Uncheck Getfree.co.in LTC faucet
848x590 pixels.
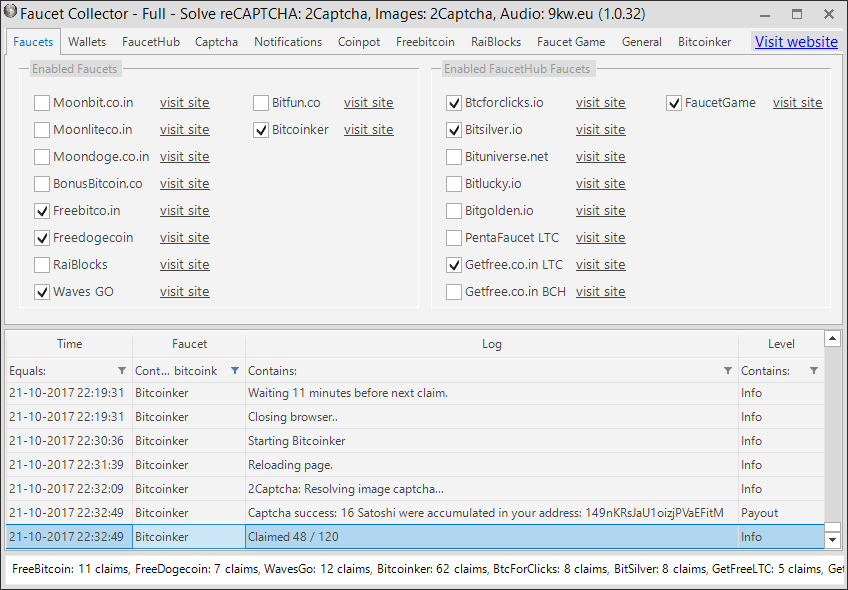point(453,265)
